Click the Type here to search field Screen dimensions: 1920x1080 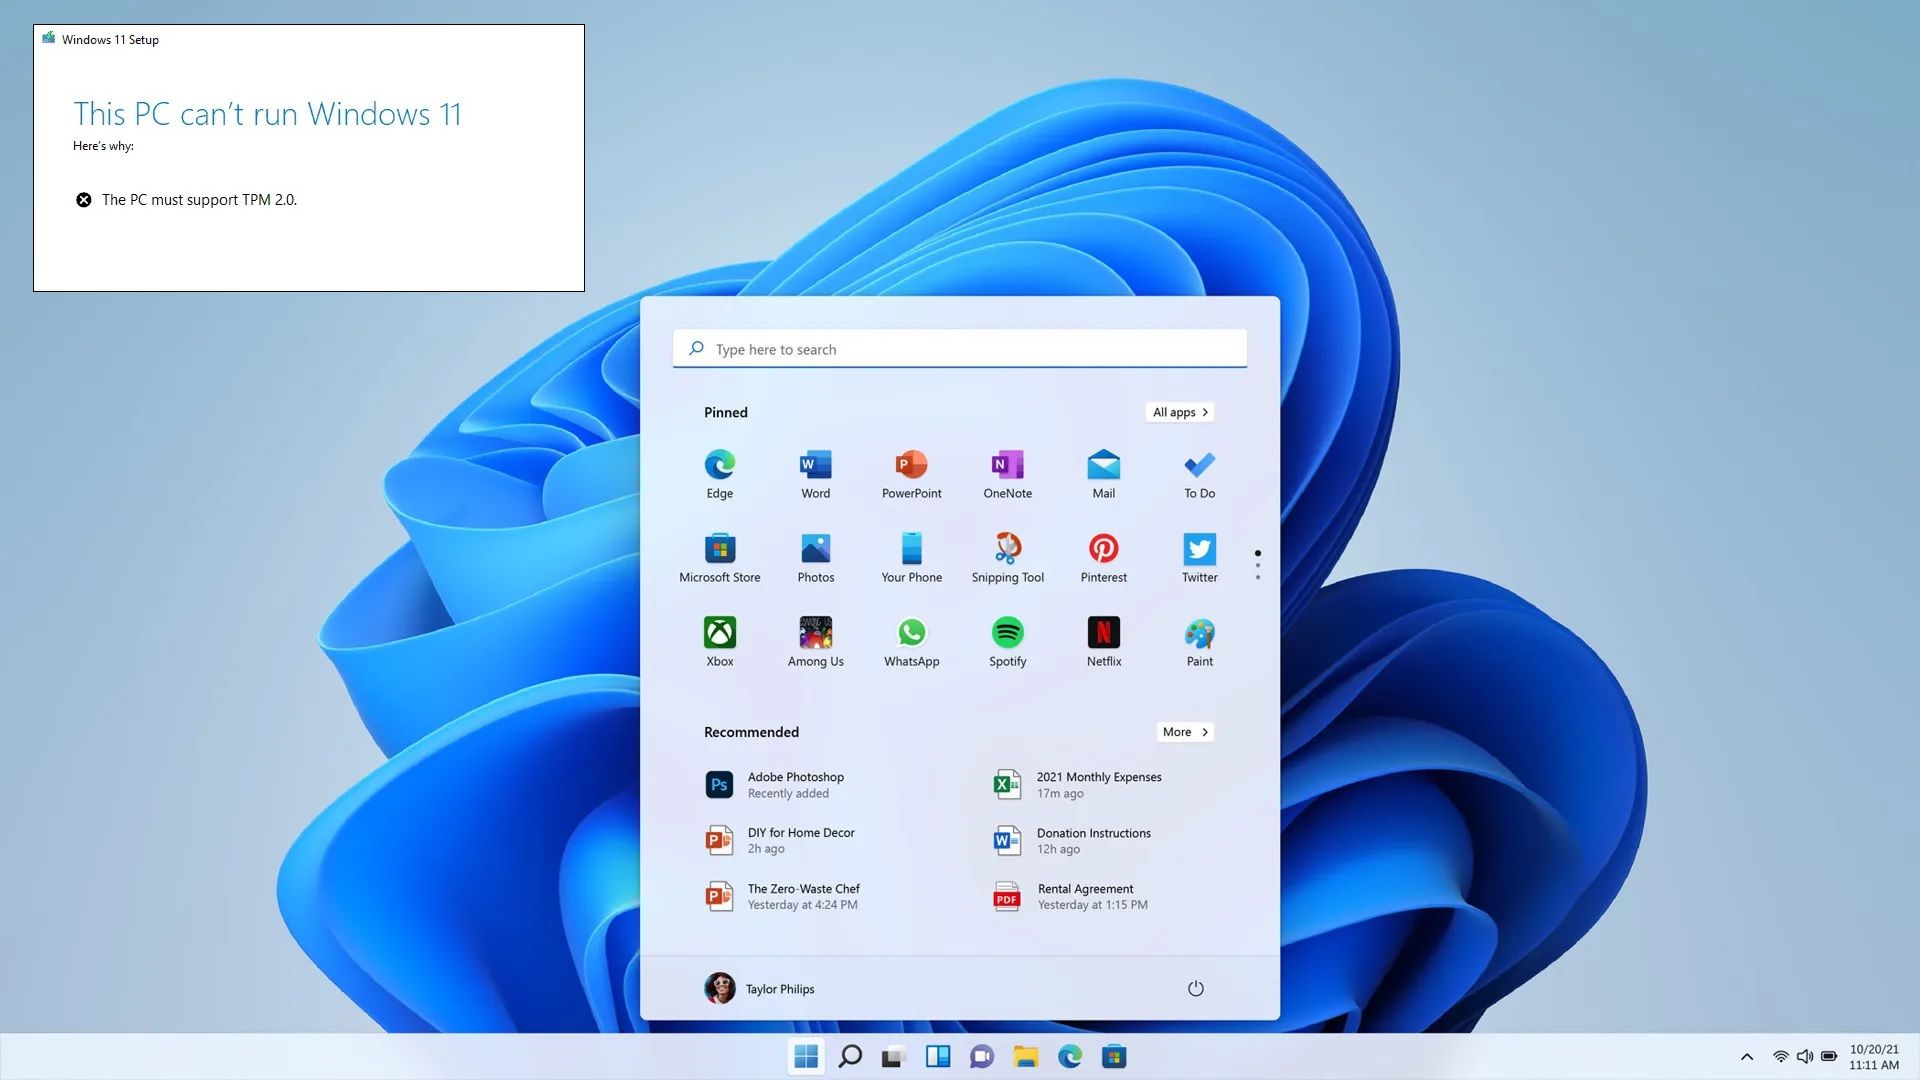(960, 349)
